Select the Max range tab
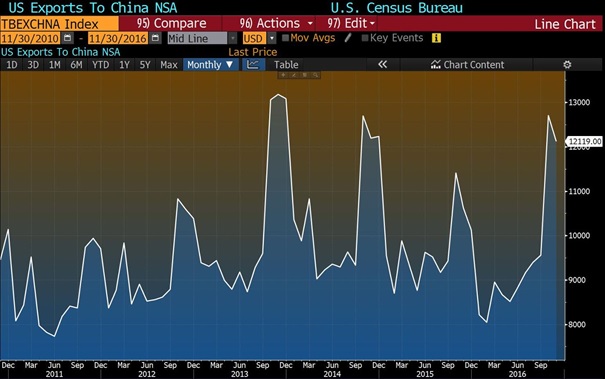This screenshot has width=605, height=379. point(169,64)
